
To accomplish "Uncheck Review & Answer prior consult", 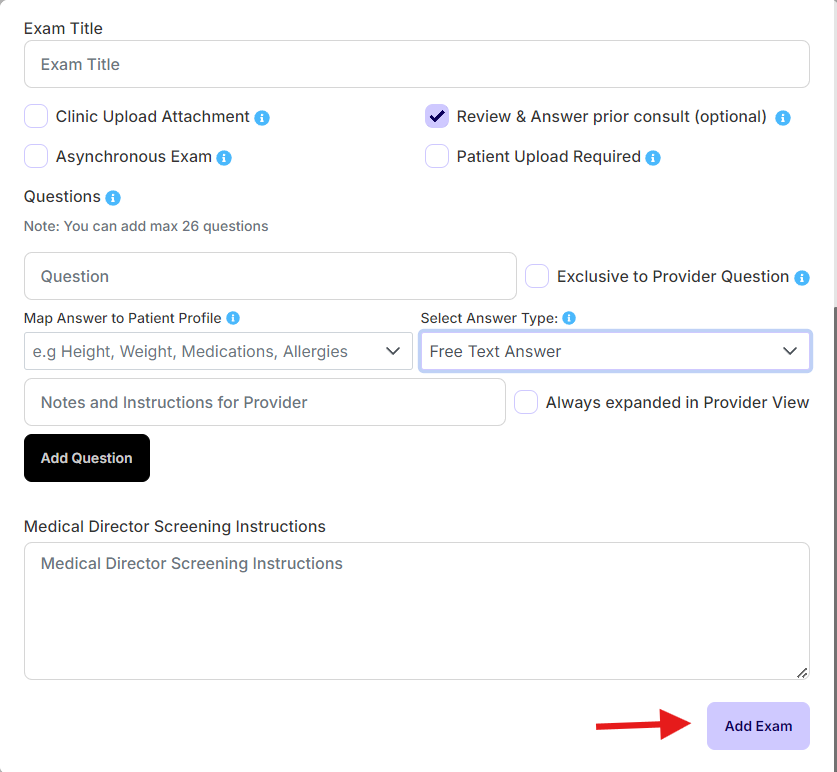I will coord(436,116).
